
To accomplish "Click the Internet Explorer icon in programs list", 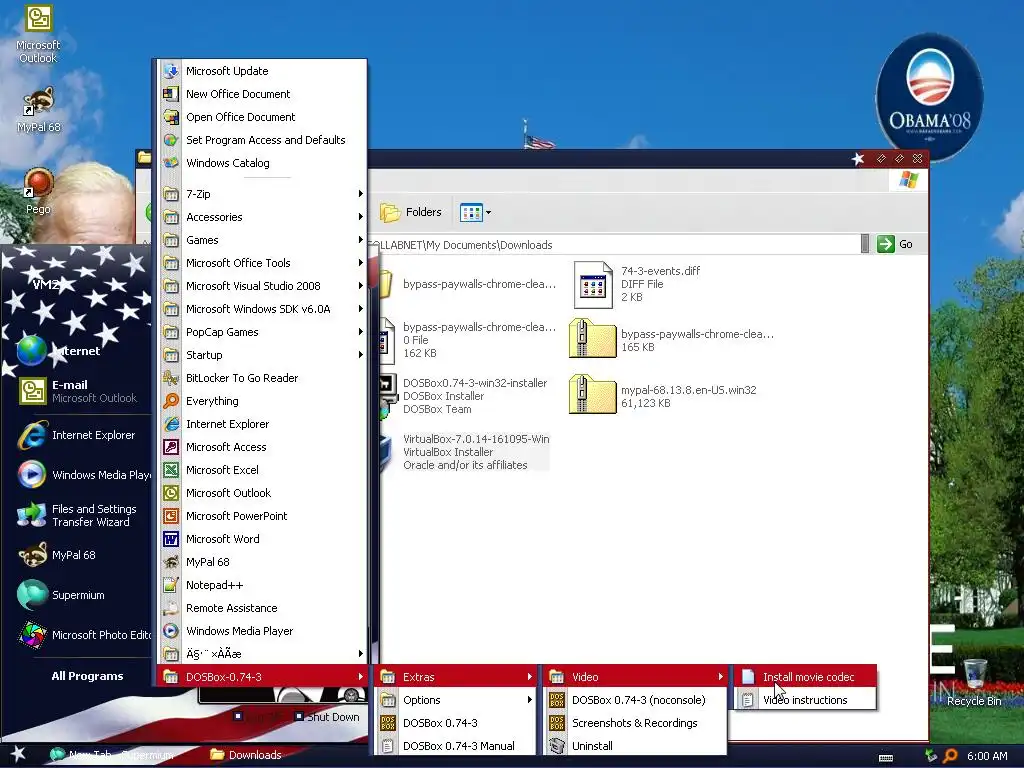I will pos(171,424).
